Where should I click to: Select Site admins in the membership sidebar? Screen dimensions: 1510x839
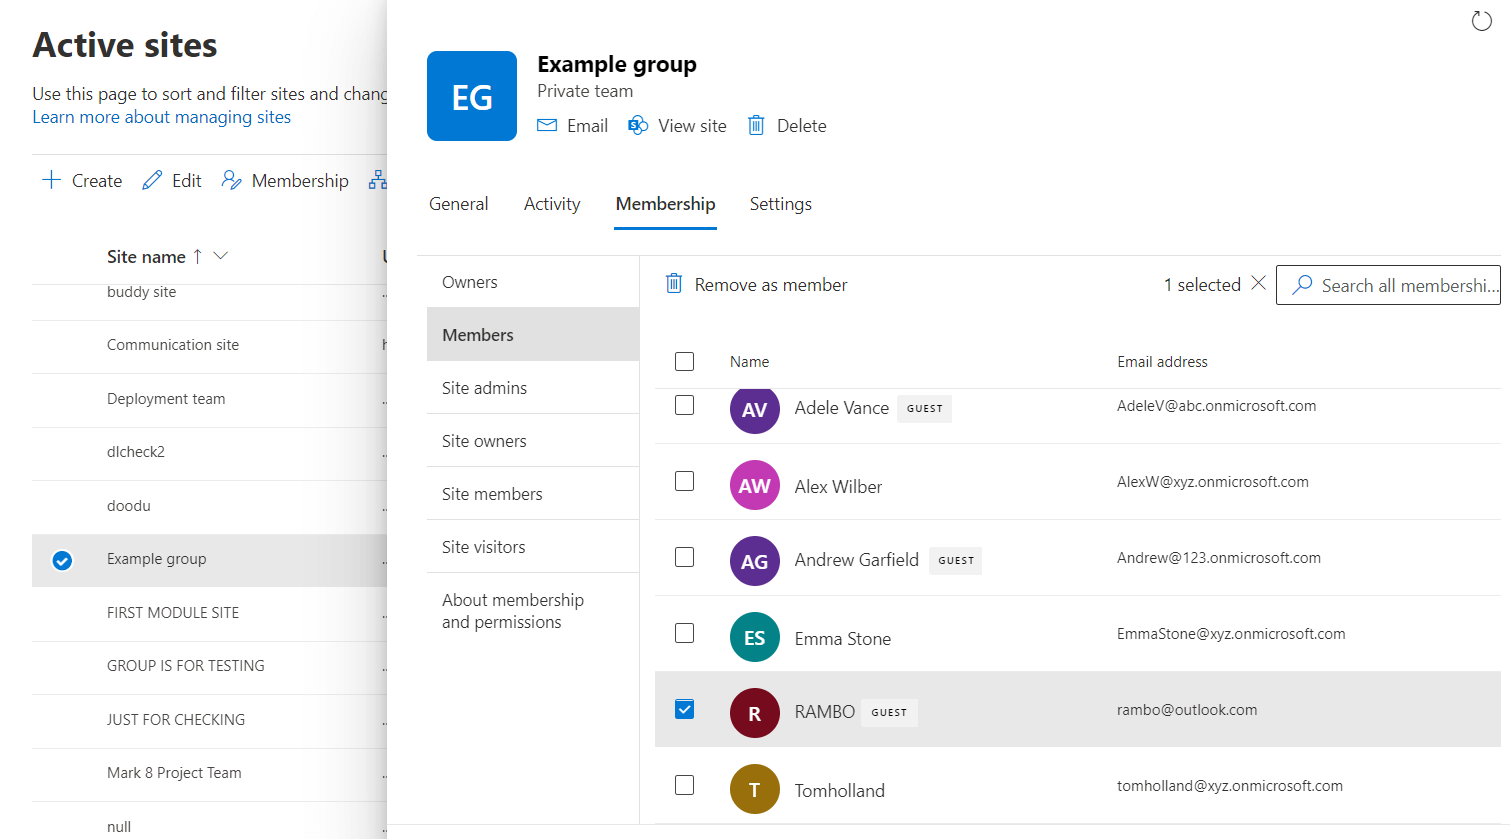483,387
